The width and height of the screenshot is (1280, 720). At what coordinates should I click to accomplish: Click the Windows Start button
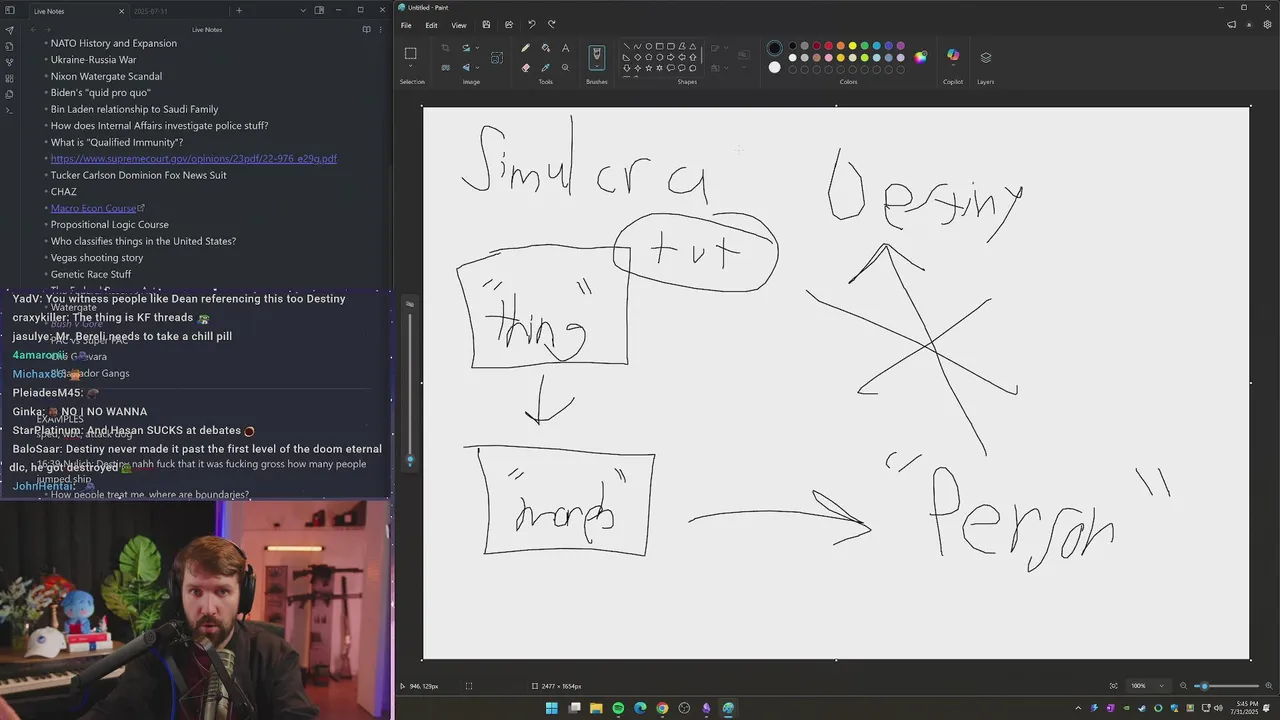click(x=551, y=708)
